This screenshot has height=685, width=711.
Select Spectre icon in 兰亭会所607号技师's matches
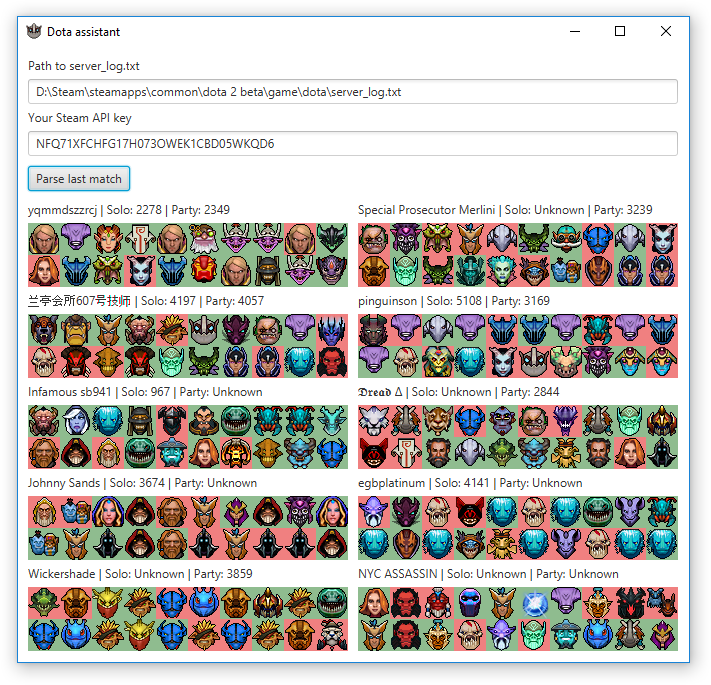pyautogui.click(x=236, y=330)
